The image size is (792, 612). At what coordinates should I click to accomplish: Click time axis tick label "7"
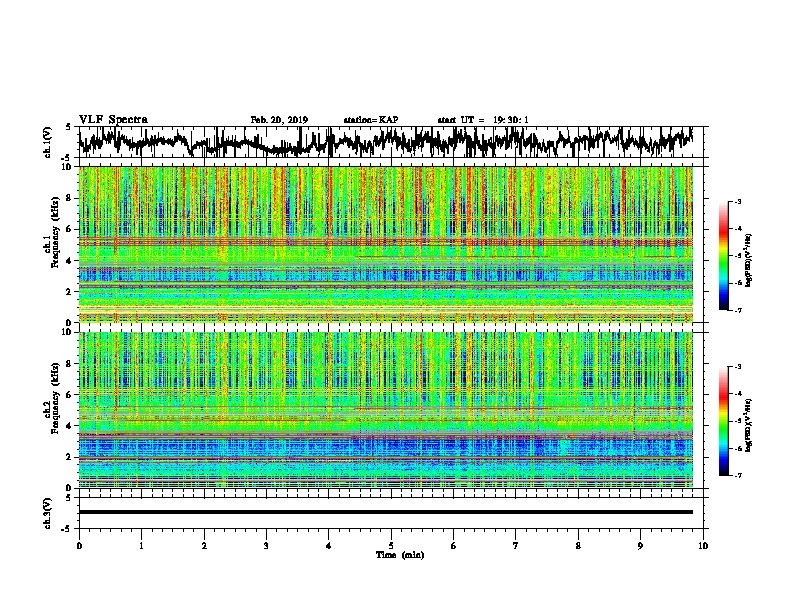[x=516, y=546]
